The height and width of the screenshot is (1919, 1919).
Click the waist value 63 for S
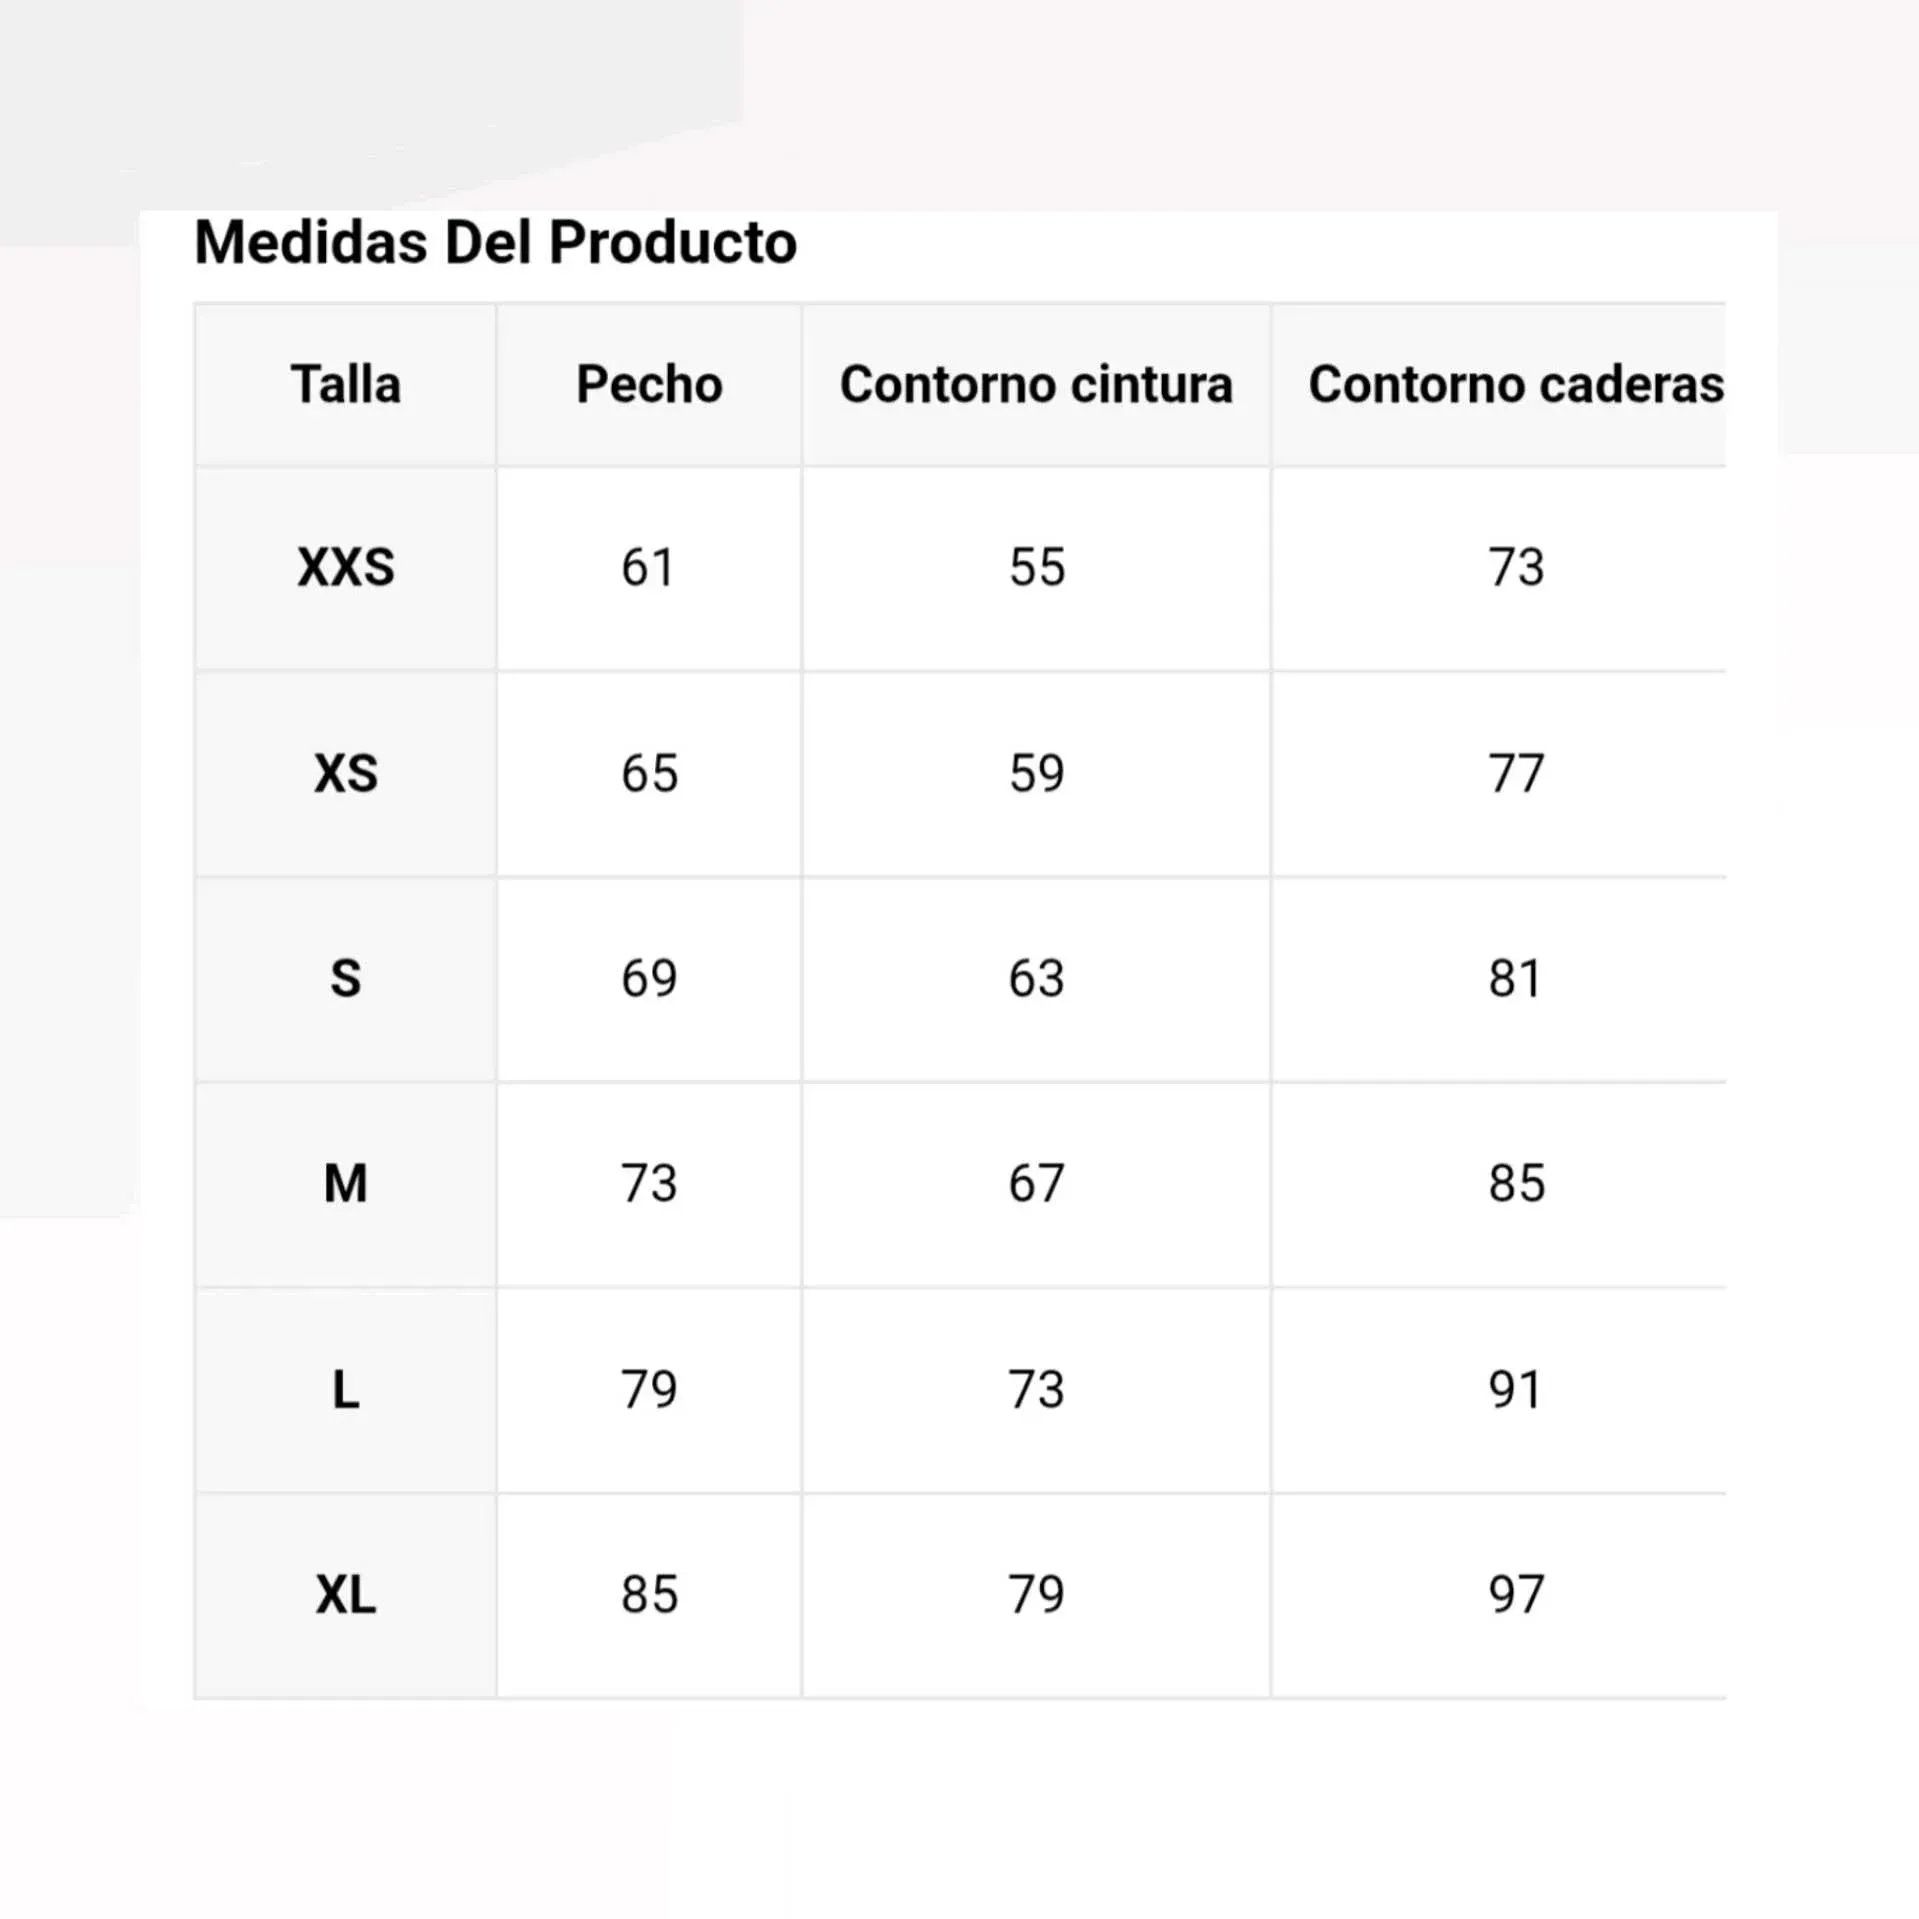[x=1036, y=979]
